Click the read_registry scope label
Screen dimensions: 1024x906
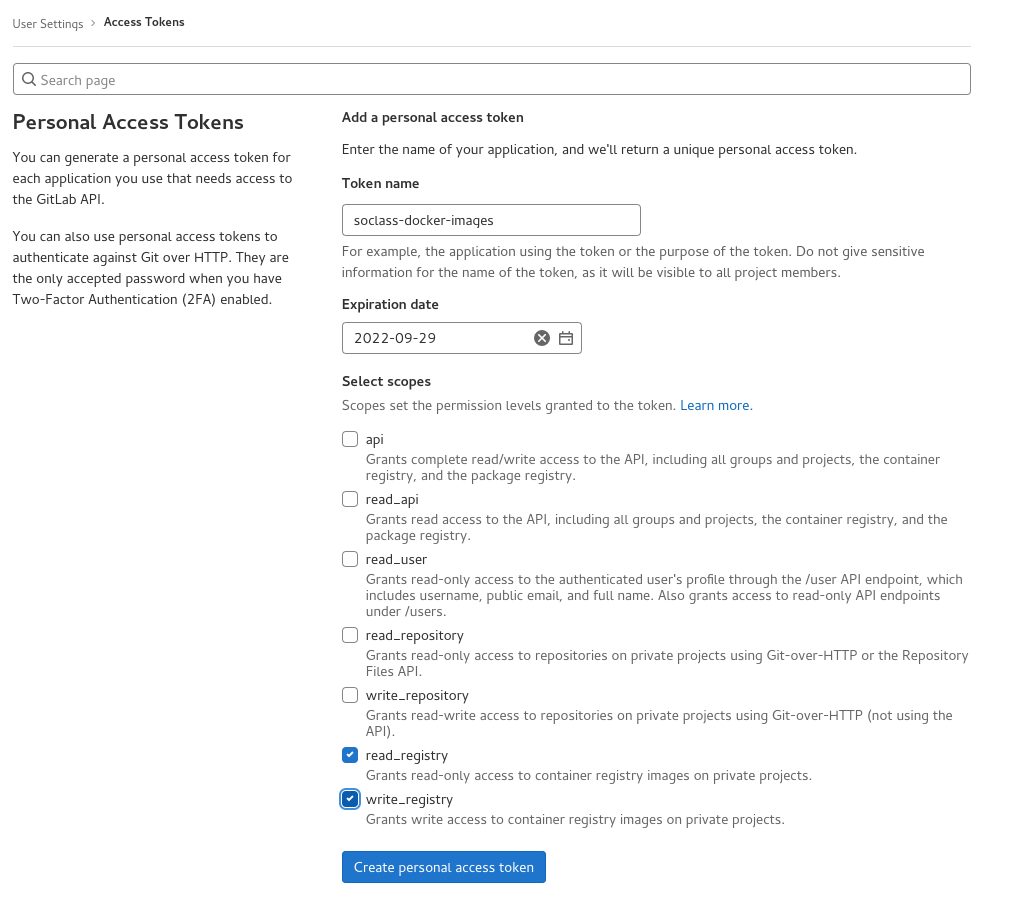click(x=407, y=756)
